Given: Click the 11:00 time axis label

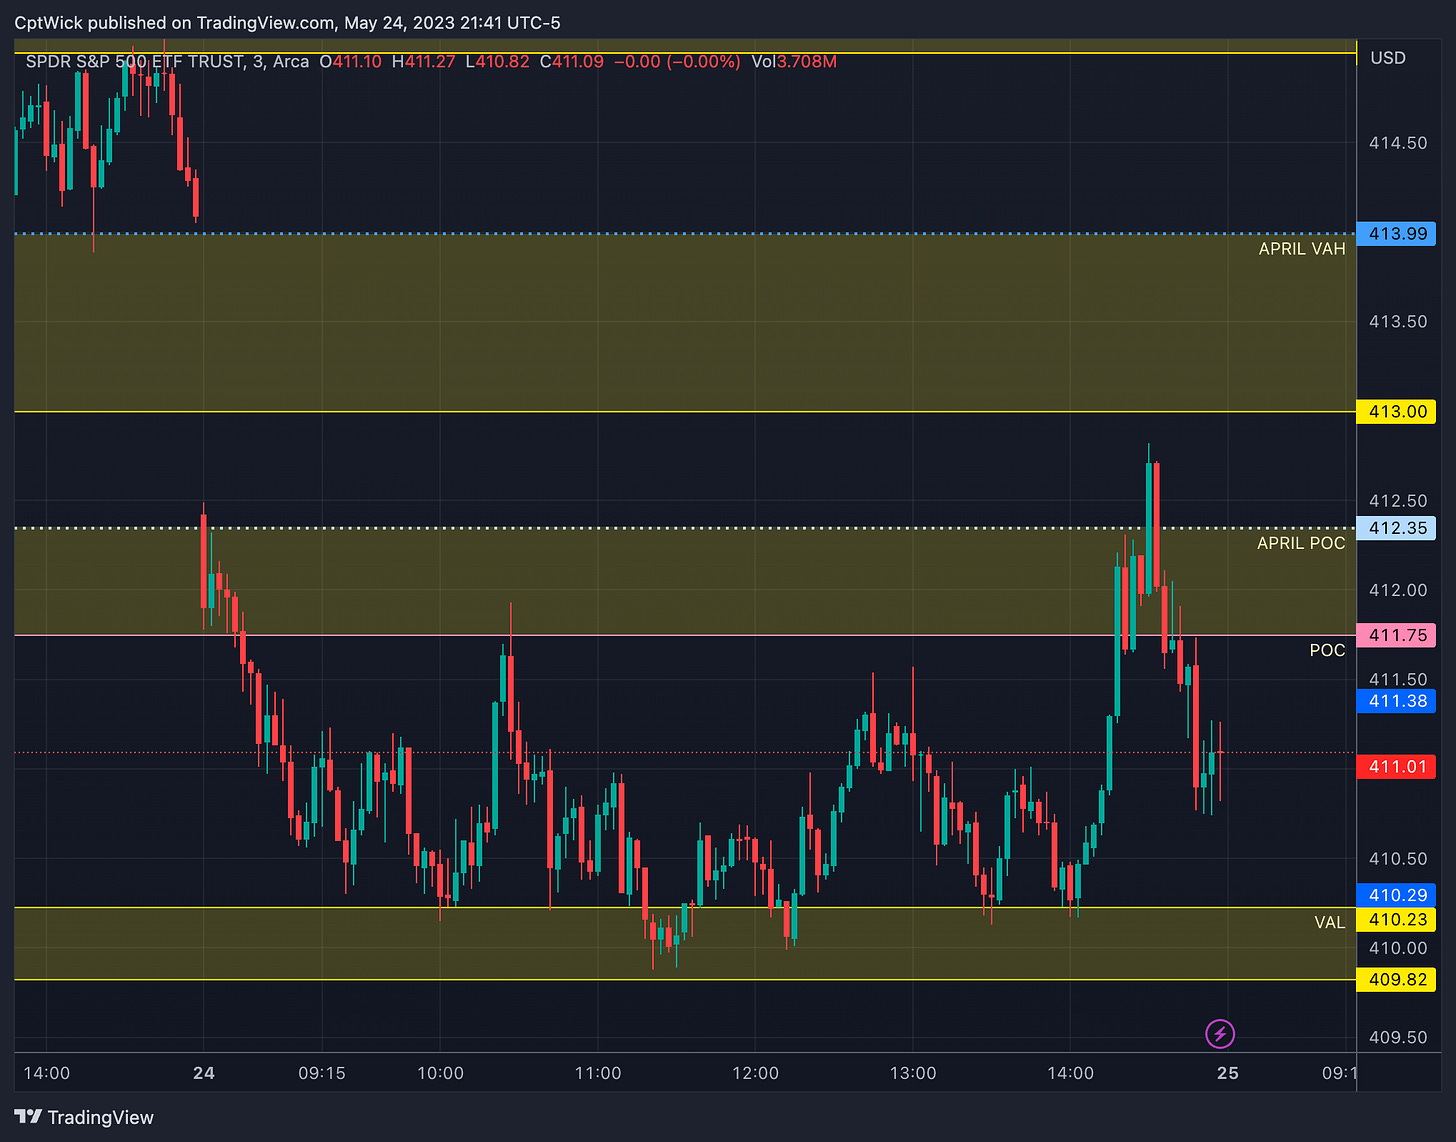Looking at the screenshot, I should click(x=598, y=1073).
